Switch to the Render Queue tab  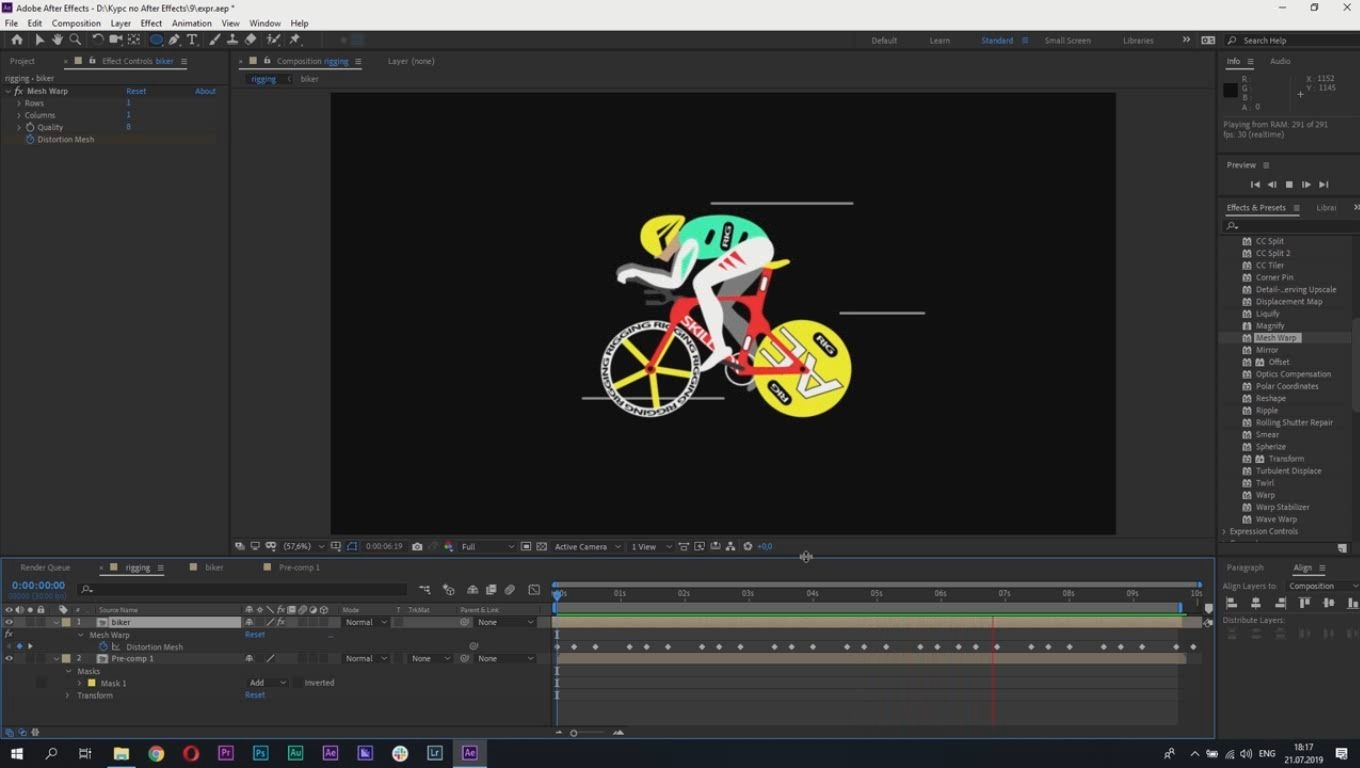click(45, 568)
